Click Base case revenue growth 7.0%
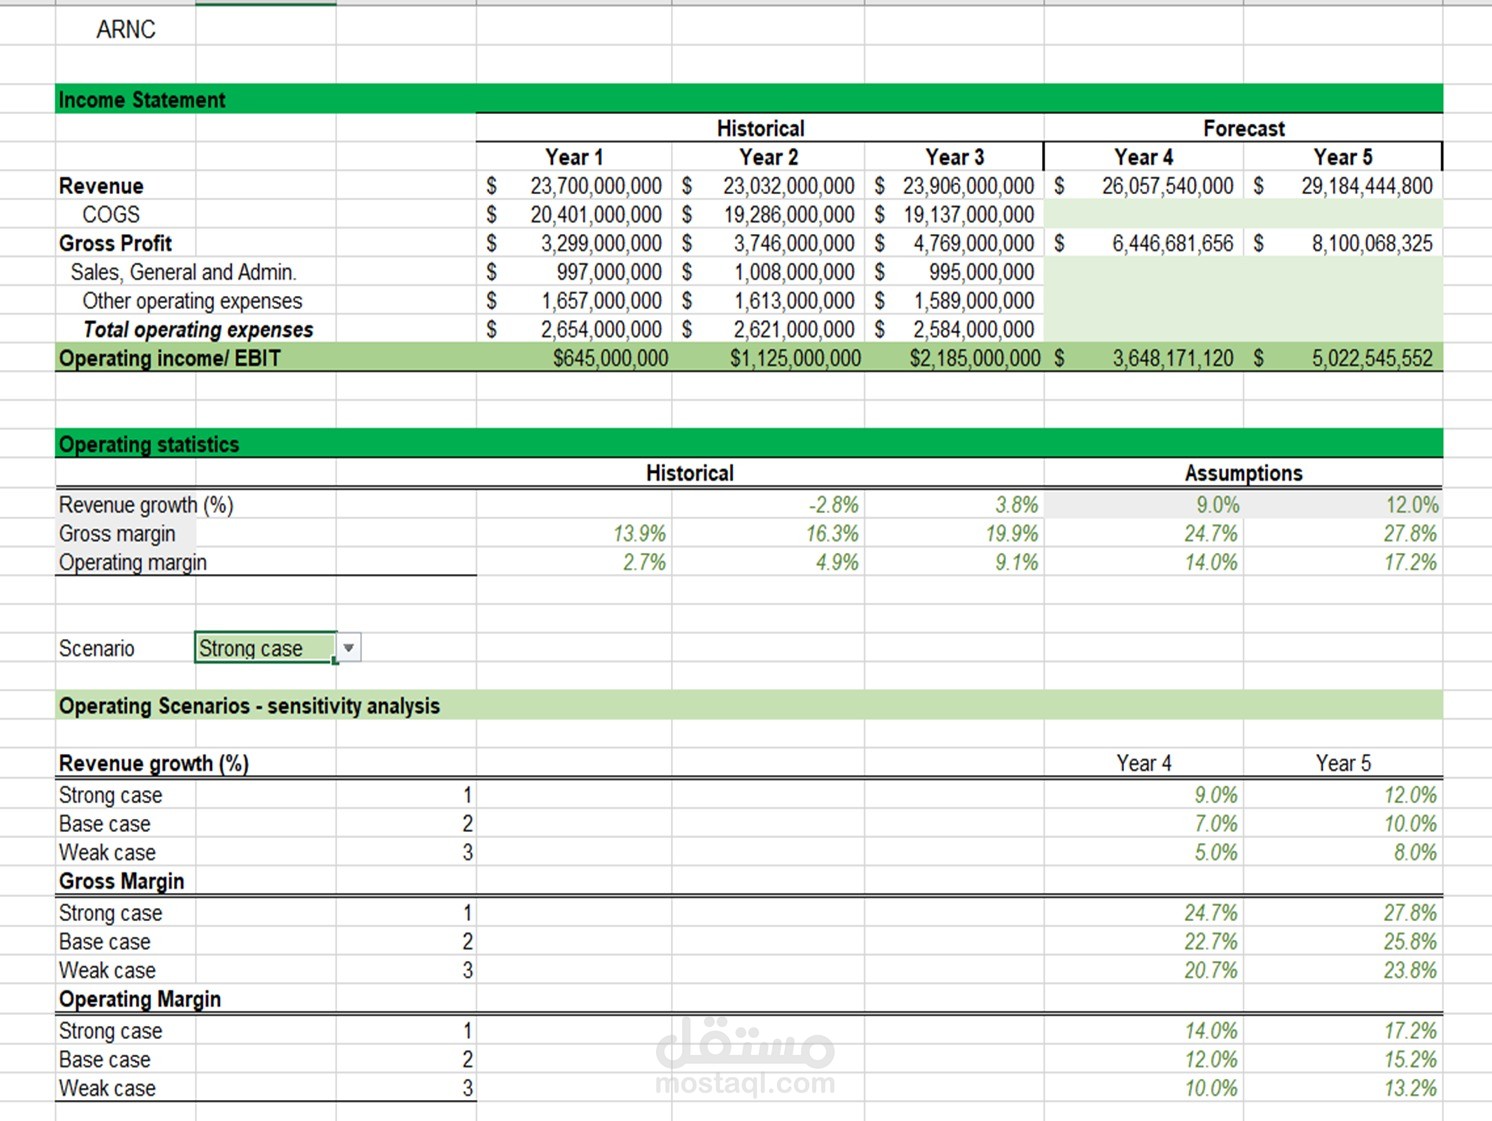Screen dimensions: 1492x1121 tap(1216, 824)
